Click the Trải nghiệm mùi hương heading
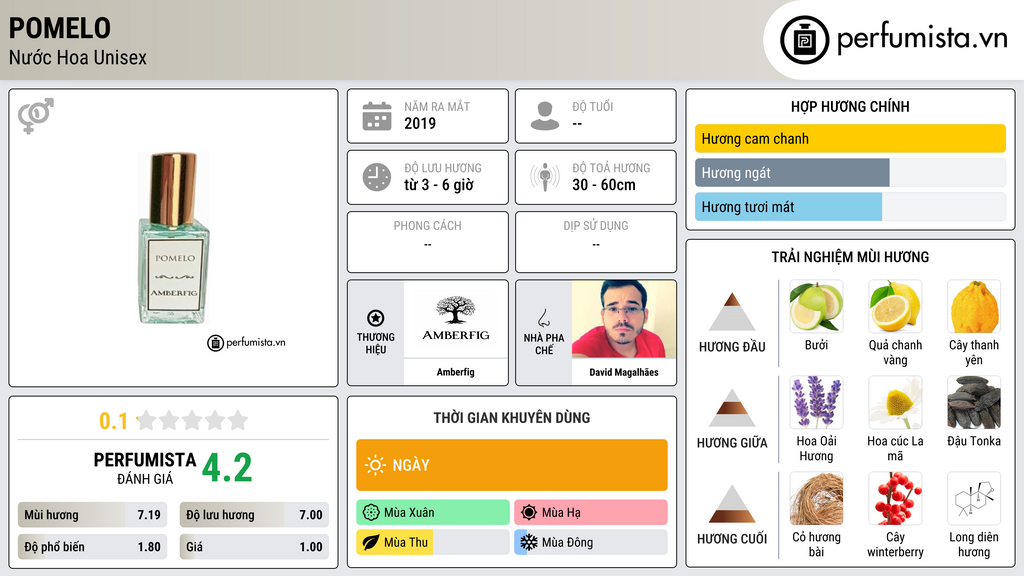Viewport: 1024px width, 576px height. (850, 257)
